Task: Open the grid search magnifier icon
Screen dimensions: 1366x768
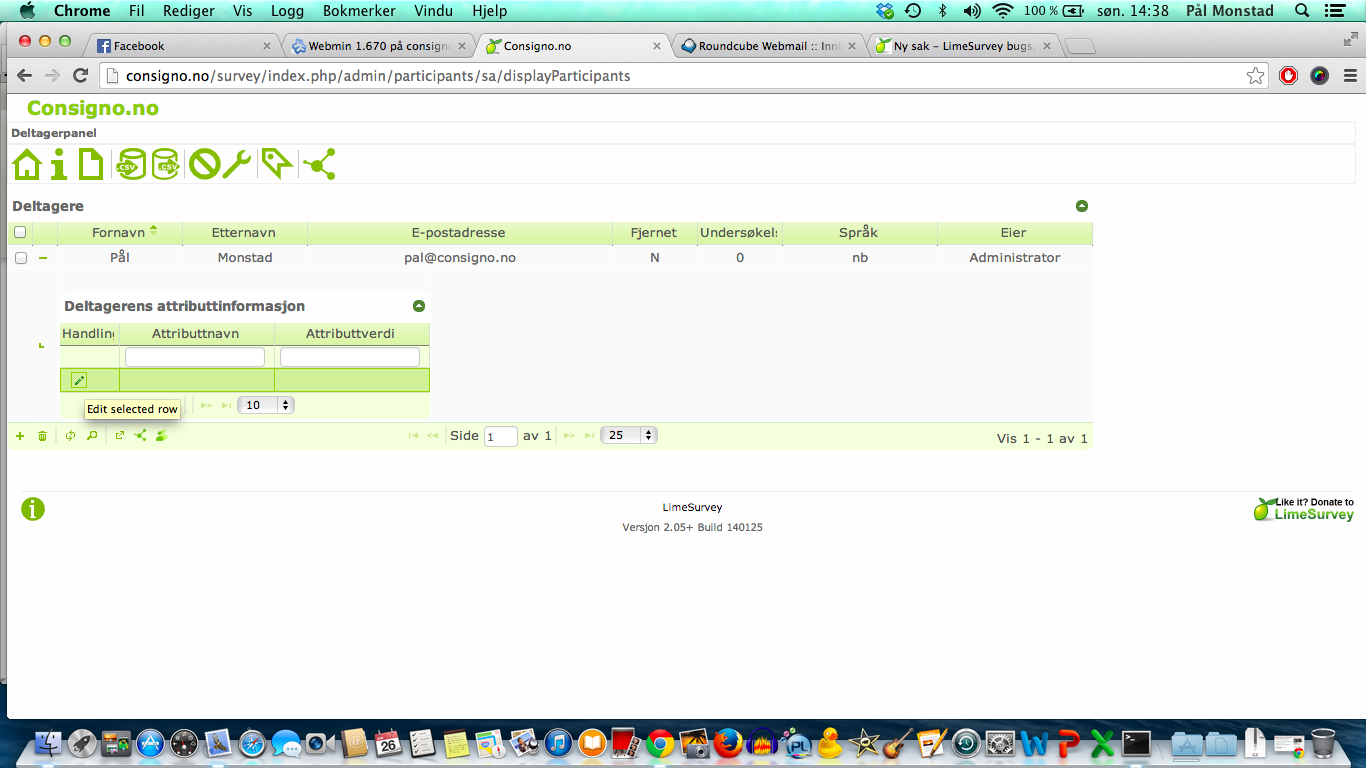Action: coord(92,436)
